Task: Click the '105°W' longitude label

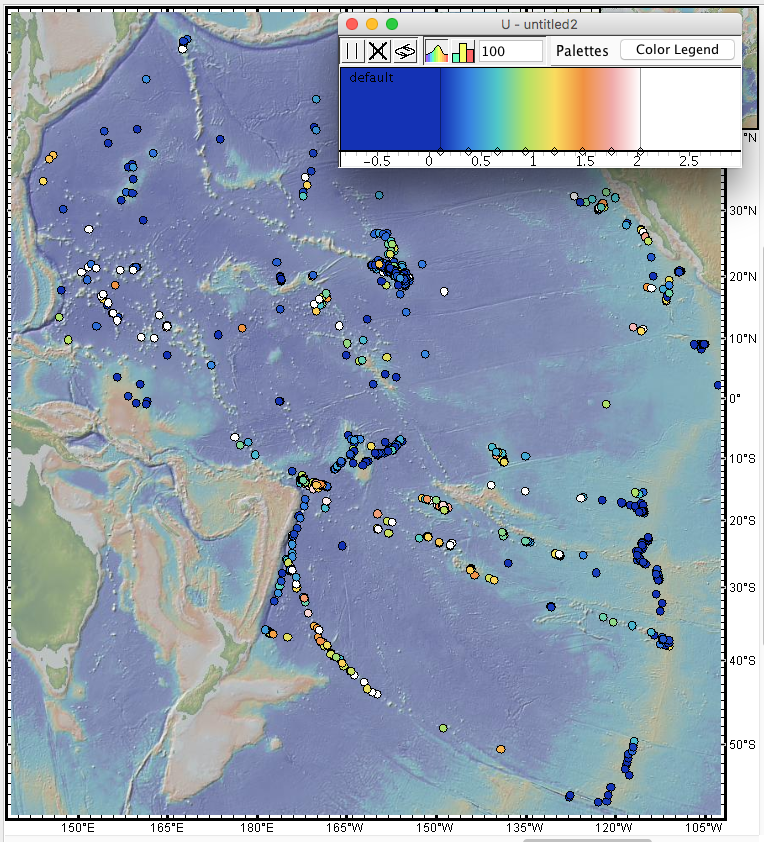Action: coord(704,828)
